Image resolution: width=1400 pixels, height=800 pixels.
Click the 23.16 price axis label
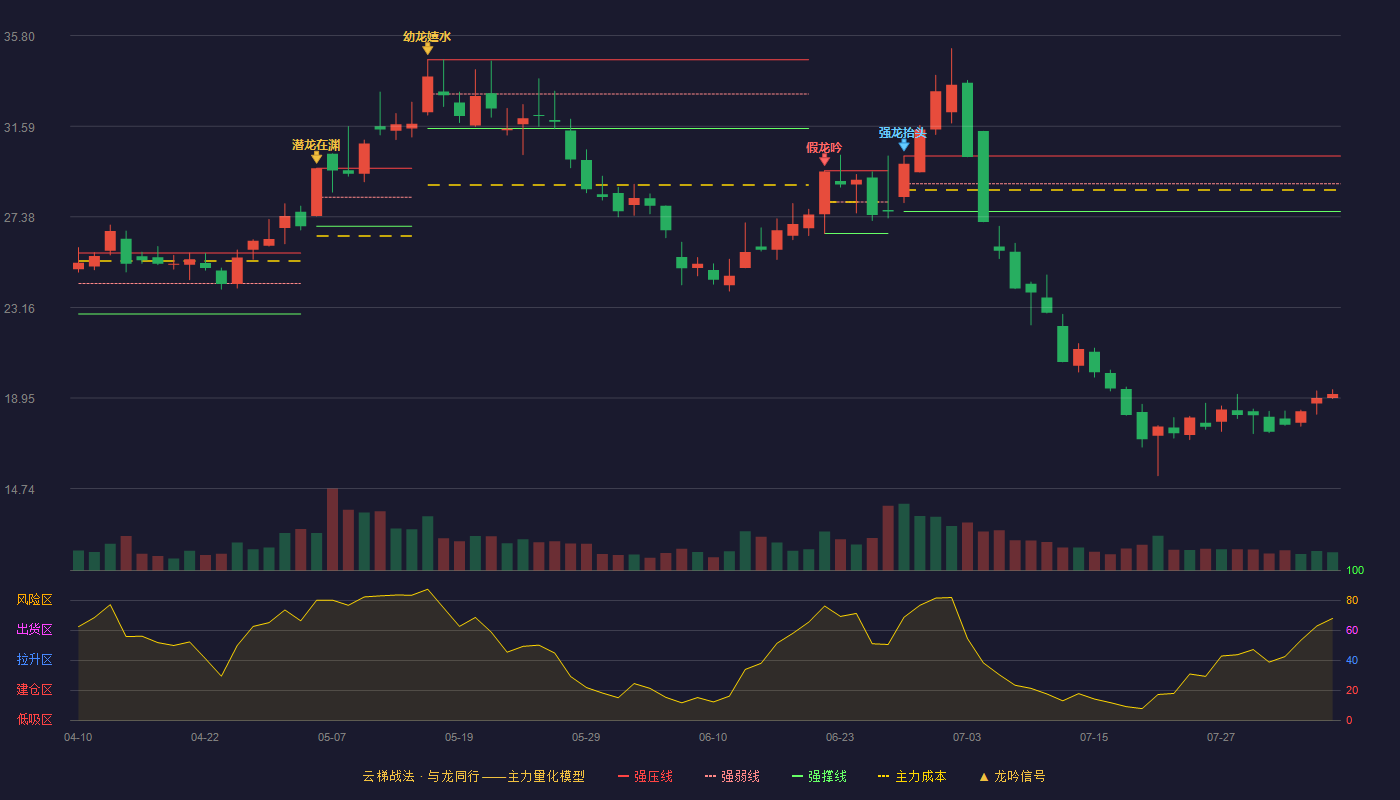(x=19, y=308)
